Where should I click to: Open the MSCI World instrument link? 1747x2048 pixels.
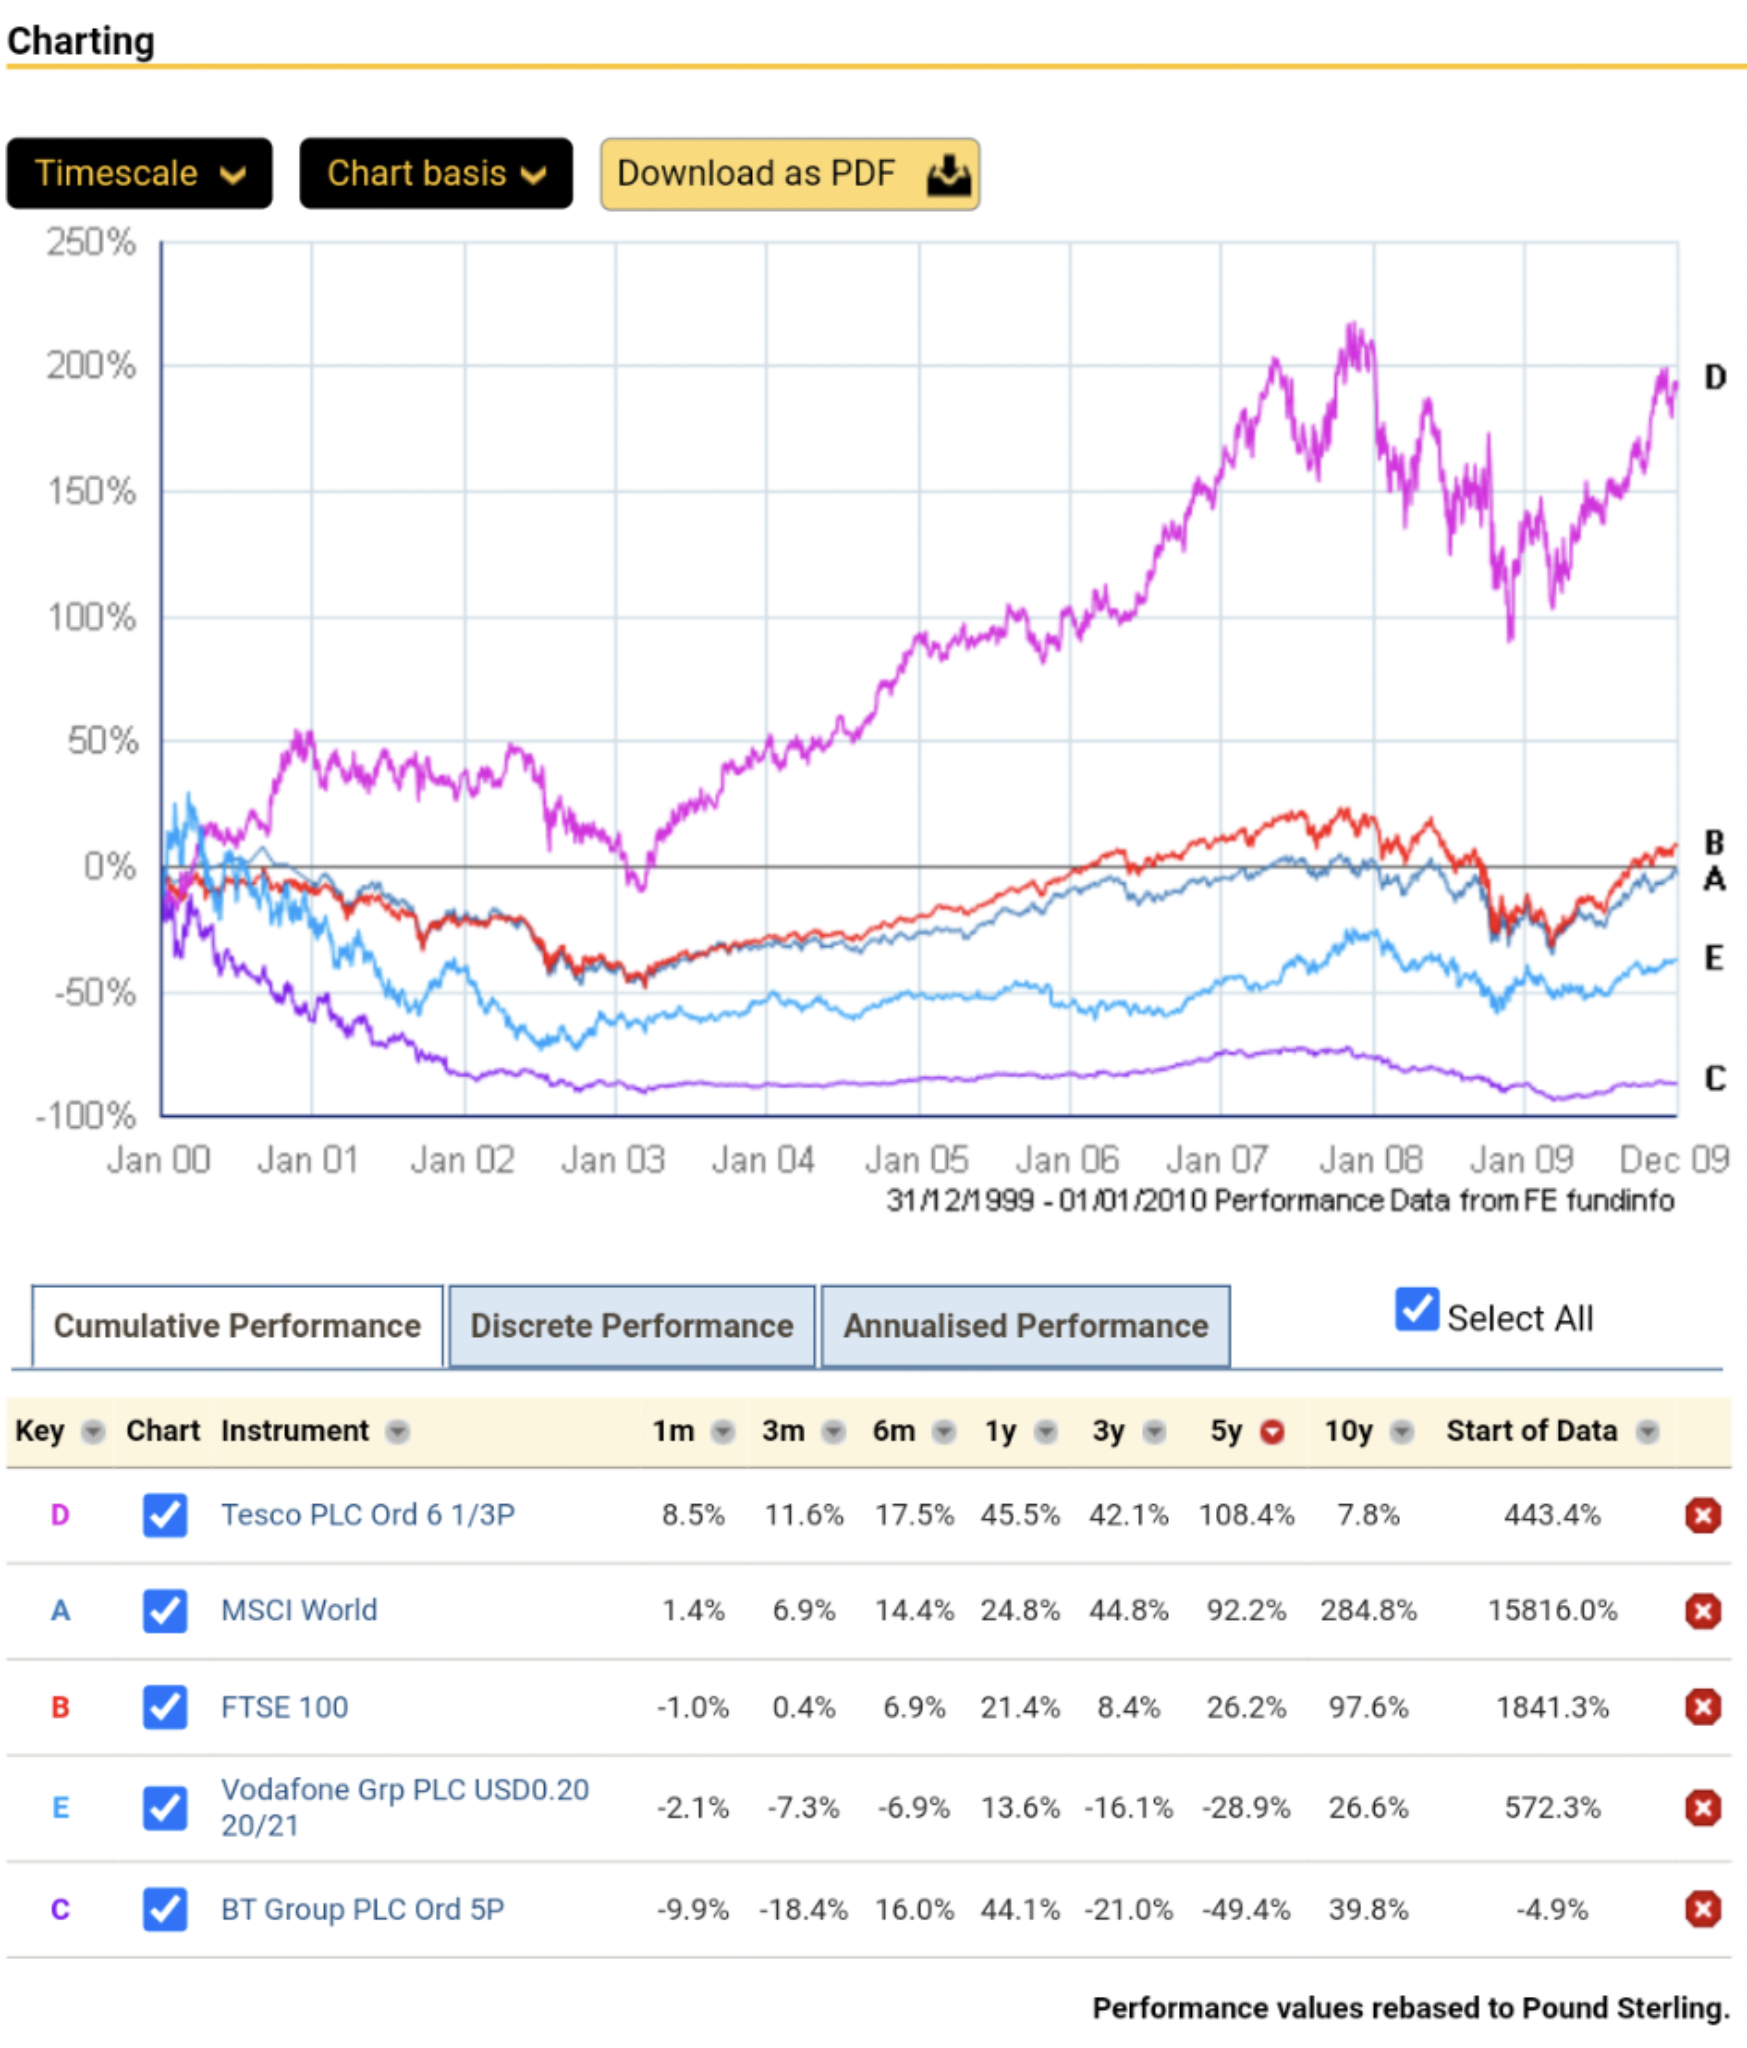point(299,1610)
